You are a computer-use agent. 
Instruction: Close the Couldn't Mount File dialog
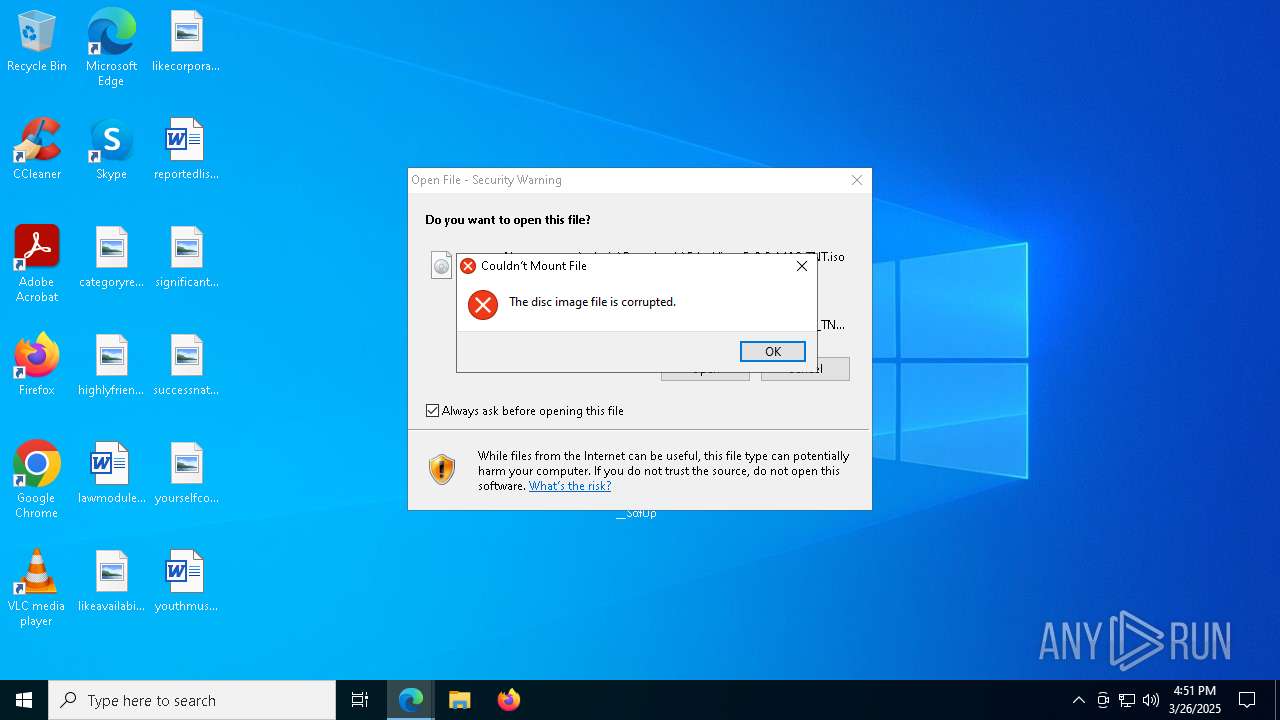[801, 266]
